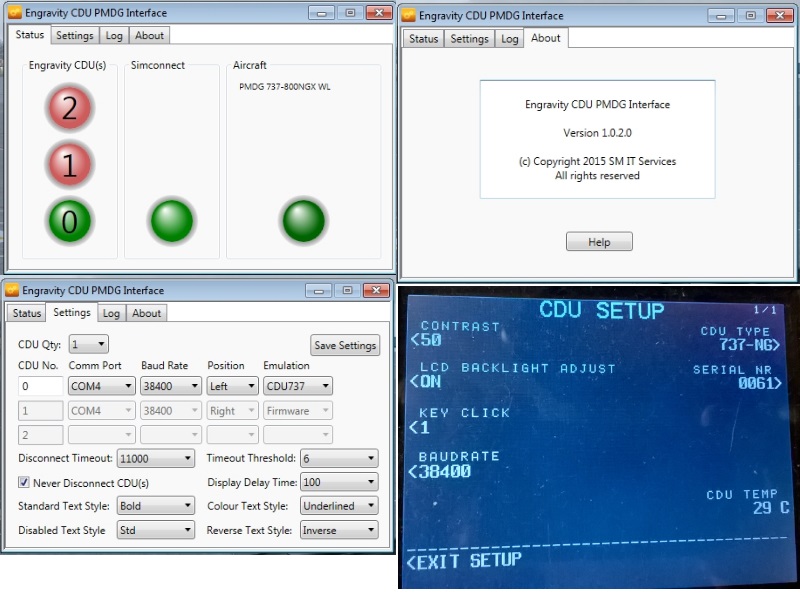Click the red CDU 1 status indicator
Screen dimensions: 800x600
[69, 165]
